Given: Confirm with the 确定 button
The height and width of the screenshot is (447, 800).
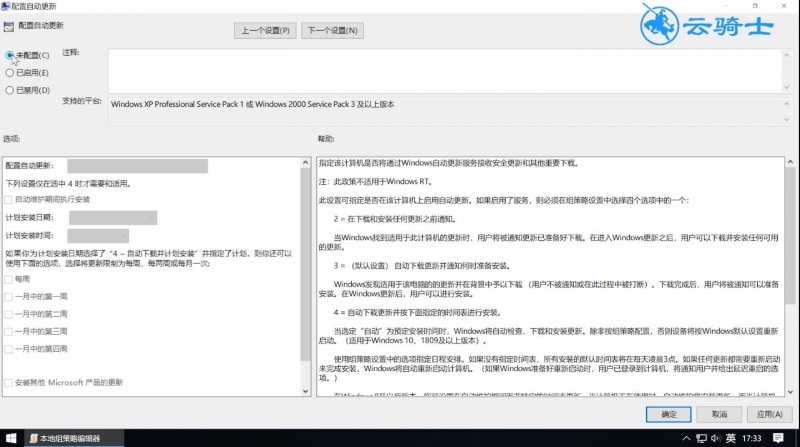Looking at the screenshot, I should (668, 414).
